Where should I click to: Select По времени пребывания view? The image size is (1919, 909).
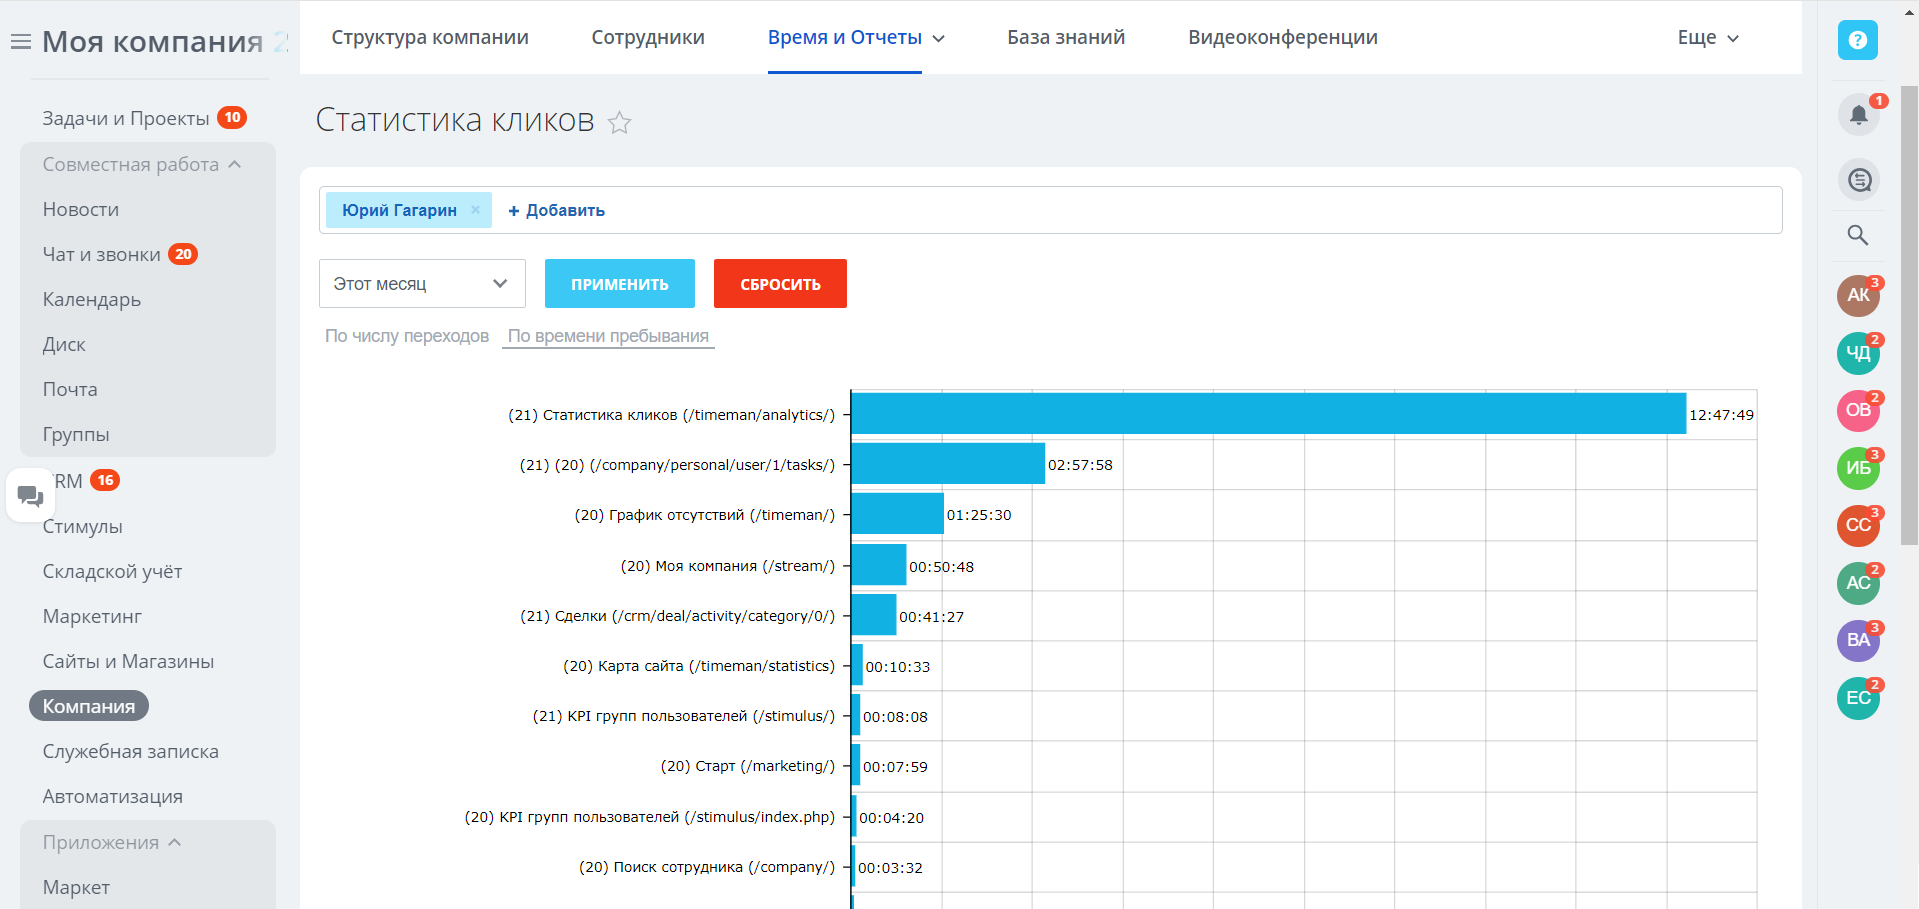pos(608,336)
